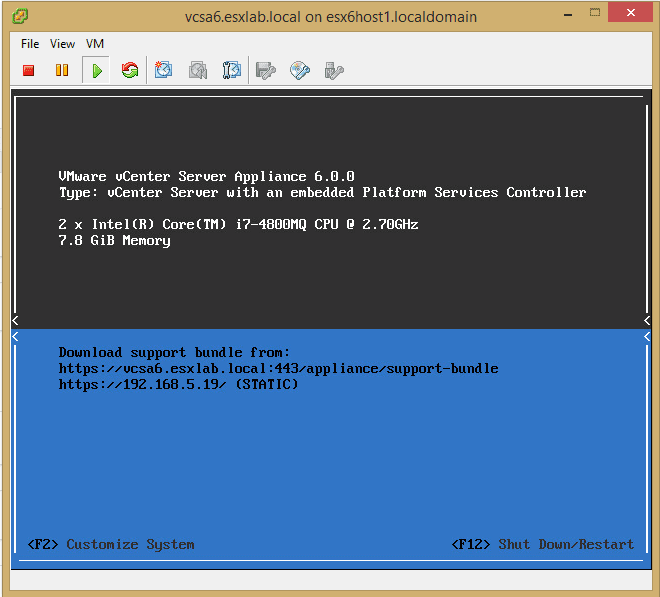Click the '7.8 GiB Memory' text
The image size is (660, 597).
(114, 240)
